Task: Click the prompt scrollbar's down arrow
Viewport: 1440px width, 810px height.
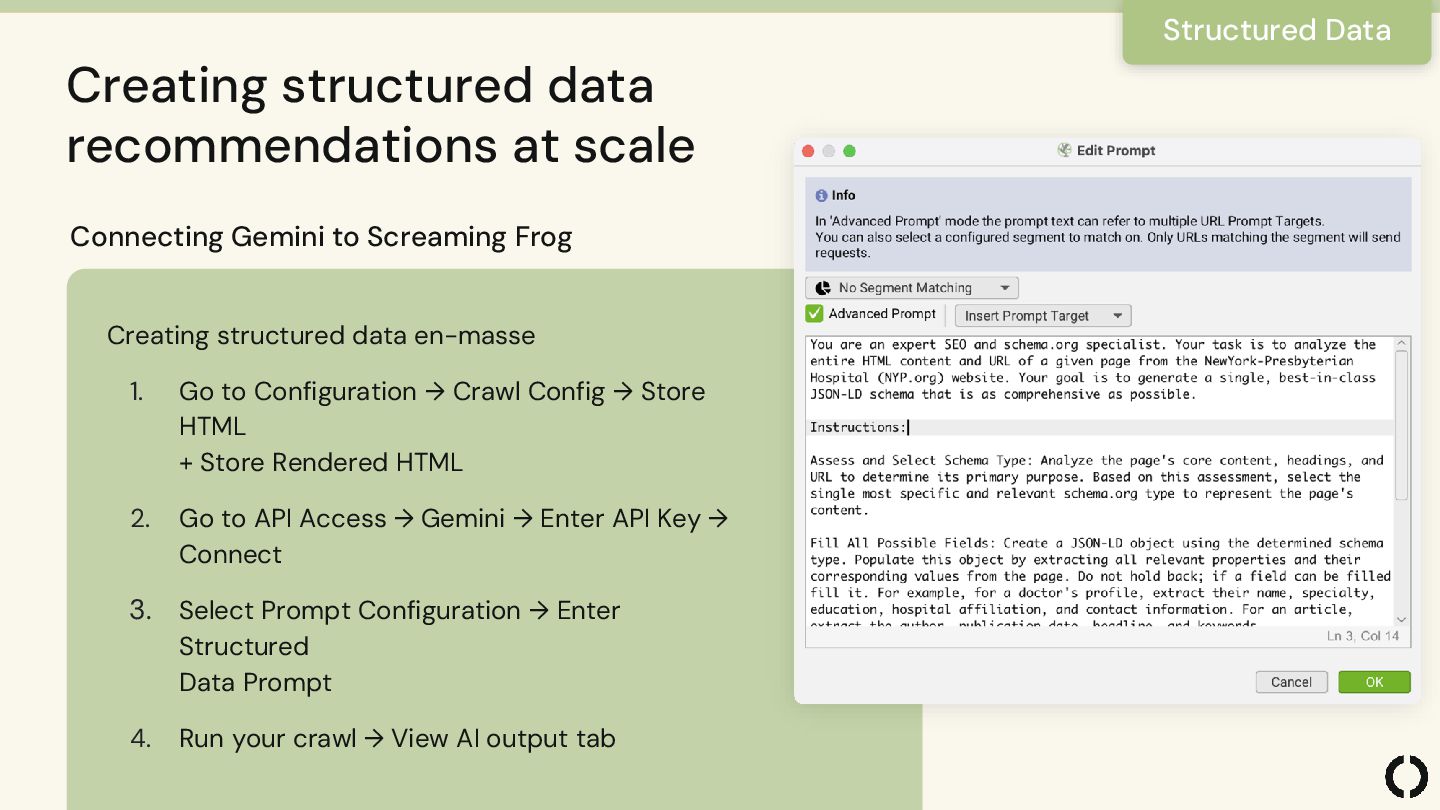Action: 1401,619
